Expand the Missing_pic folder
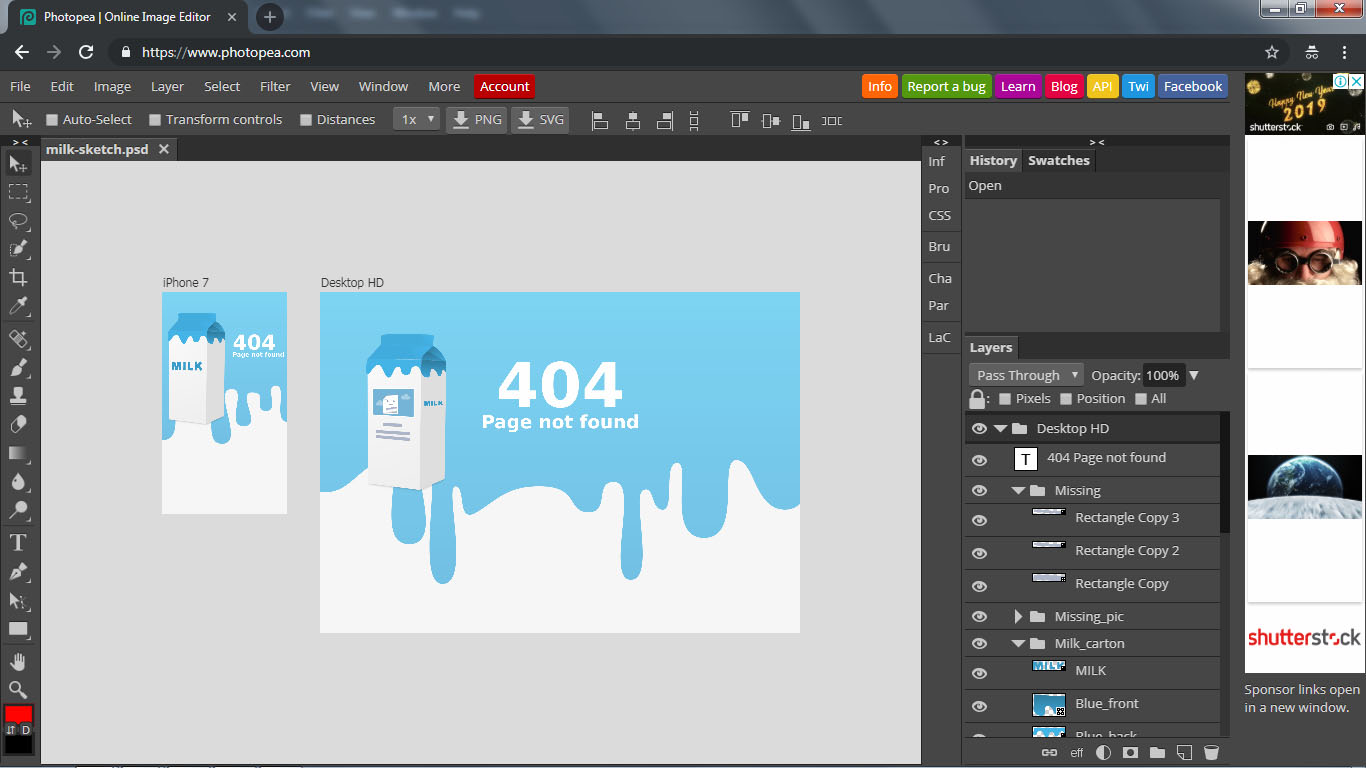Image resolution: width=1366 pixels, height=768 pixels. click(1018, 616)
